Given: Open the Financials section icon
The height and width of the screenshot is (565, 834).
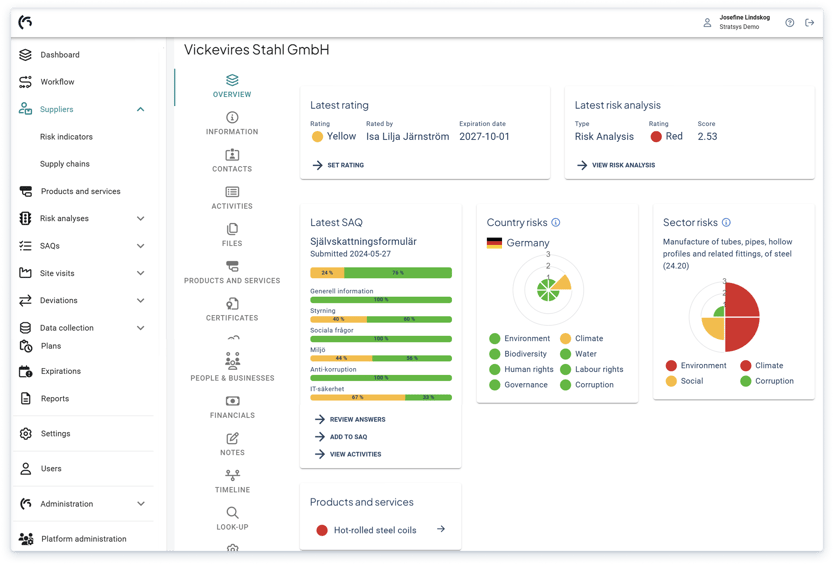Looking at the screenshot, I should (x=232, y=401).
